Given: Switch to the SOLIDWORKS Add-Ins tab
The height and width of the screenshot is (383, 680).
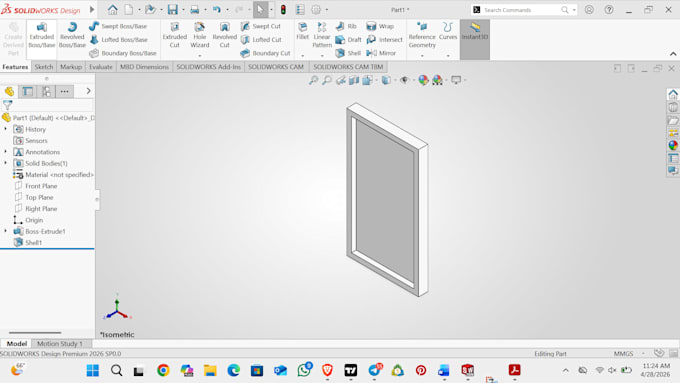Looking at the screenshot, I should coord(208,67).
